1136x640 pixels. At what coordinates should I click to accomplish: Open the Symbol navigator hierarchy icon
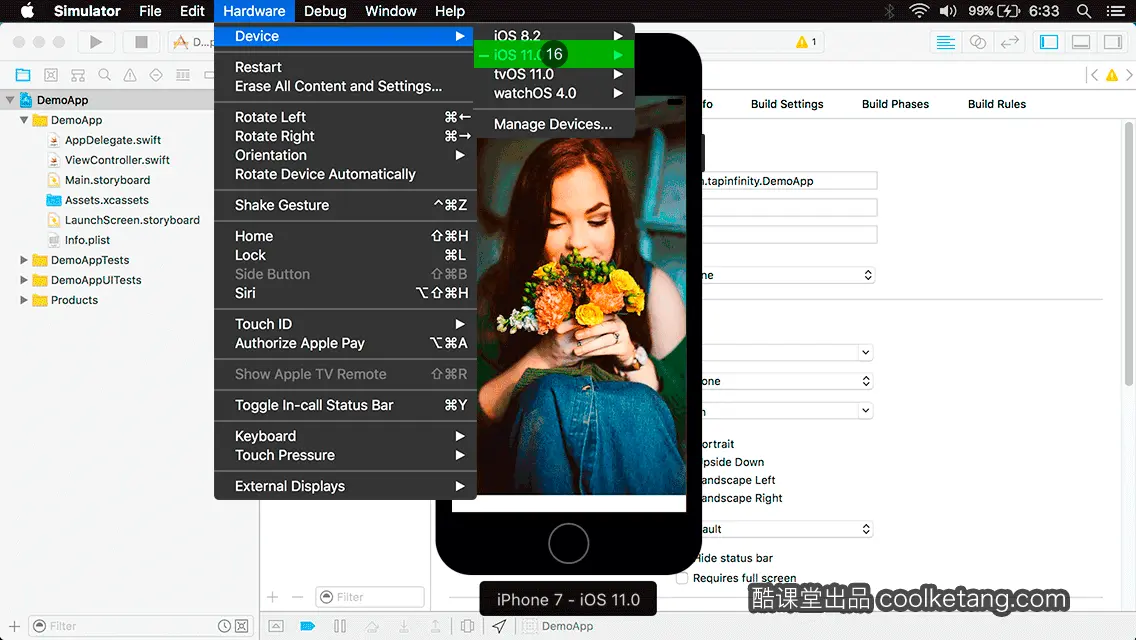78,75
